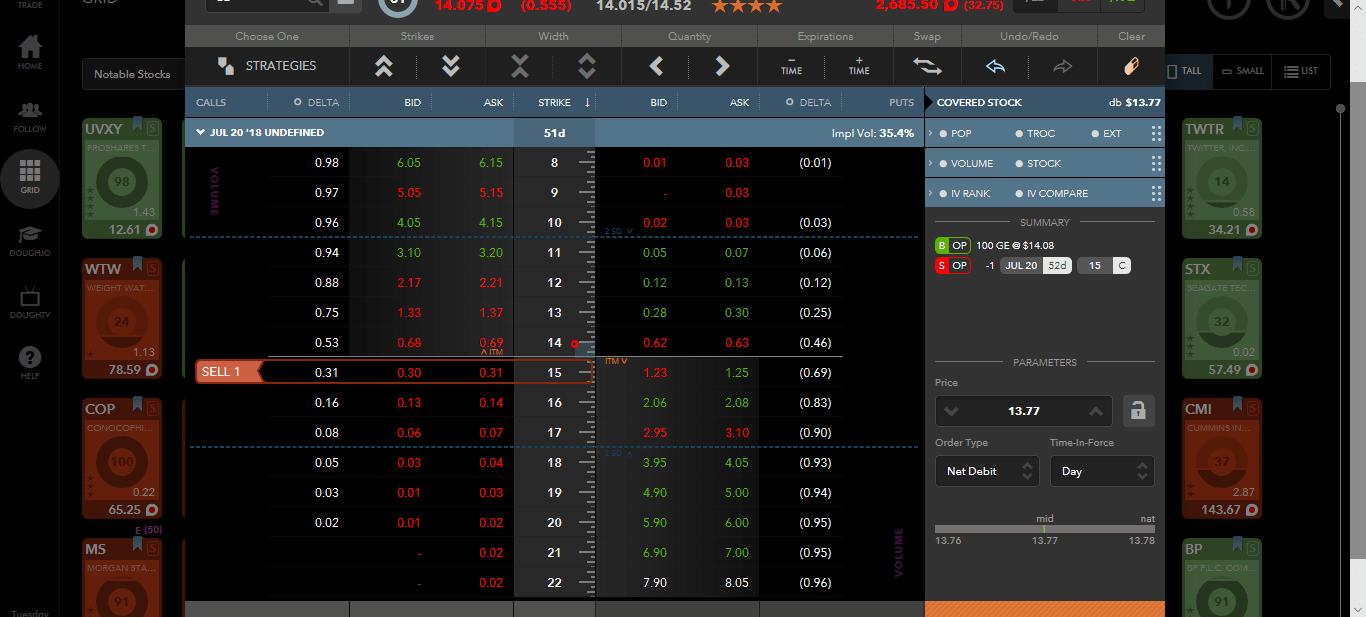This screenshot has height=617, width=1366.
Task: Click the Clear order eraser icon
Action: tap(1131, 66)
